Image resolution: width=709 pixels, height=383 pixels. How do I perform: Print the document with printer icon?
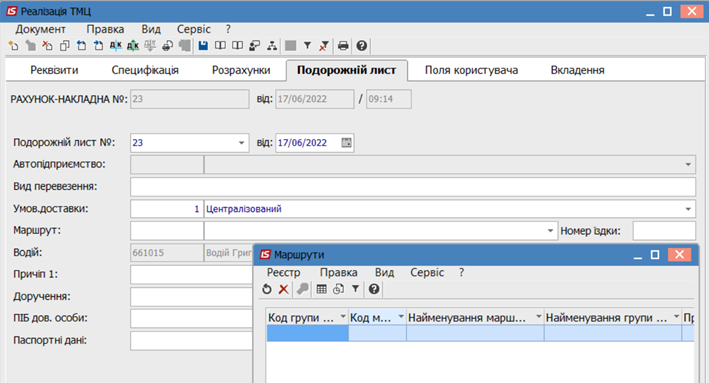pos(343,46)
